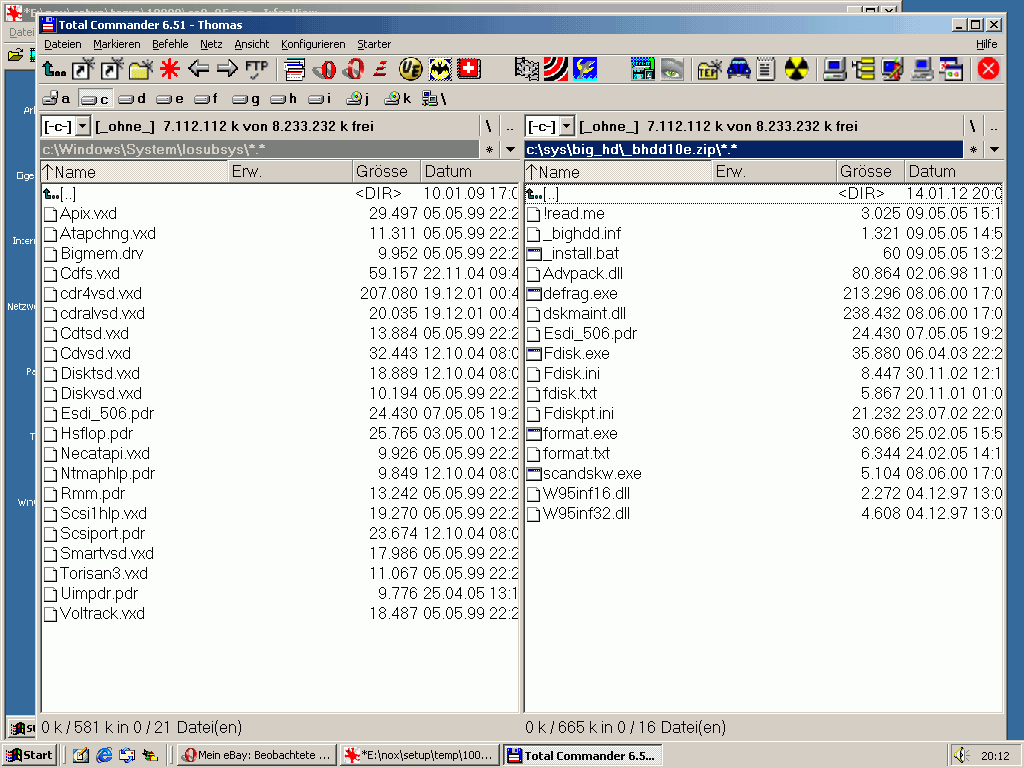Select _install.bat in right panel
Screen dimensions: 1024x768
click(763, 254)
